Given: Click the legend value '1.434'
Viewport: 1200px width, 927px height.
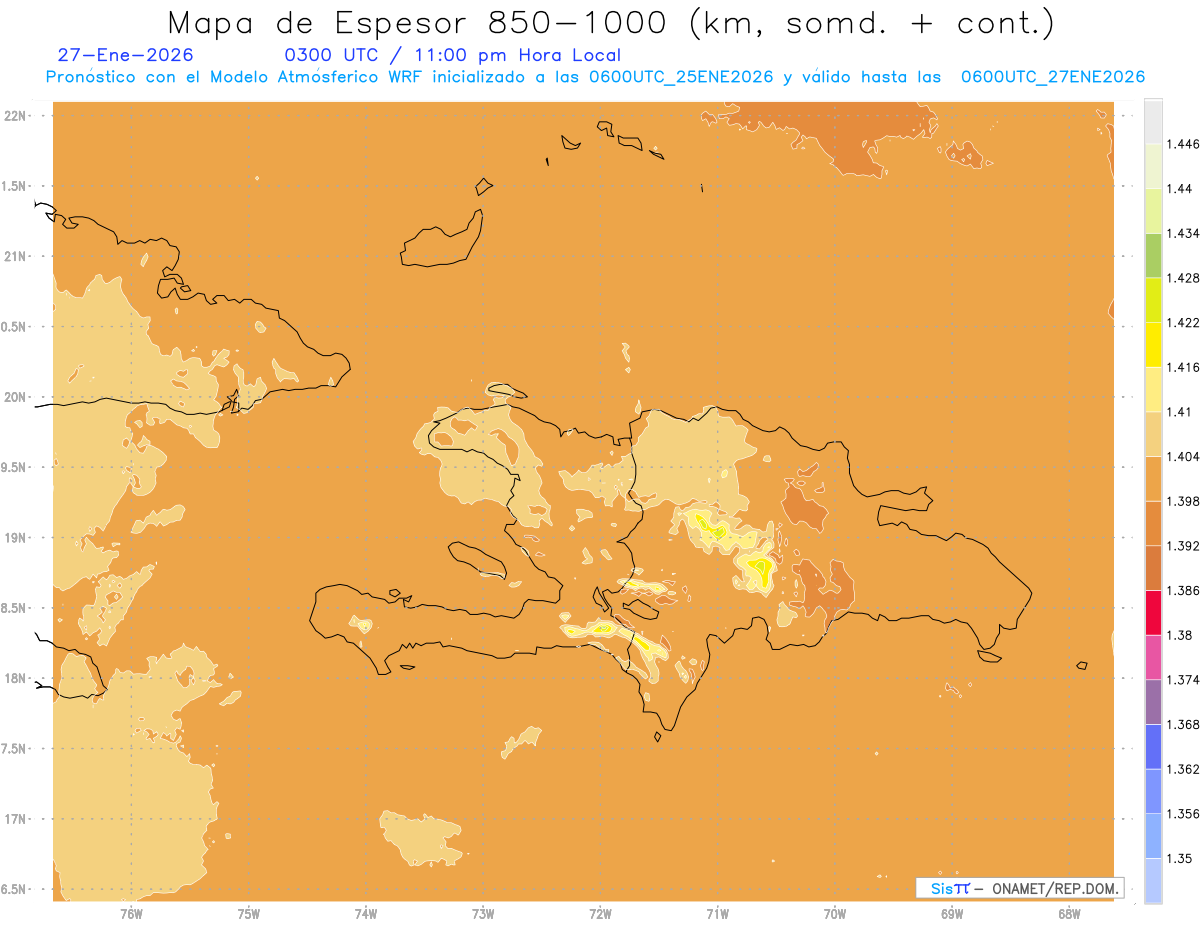Looking at the screenshot, I should click(1183, 233).
